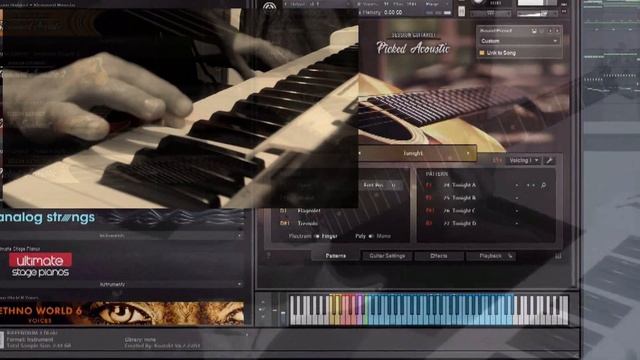Click the save preset icon in the preset box
This screenshot has height=360, width=640.
click(533, 31)
